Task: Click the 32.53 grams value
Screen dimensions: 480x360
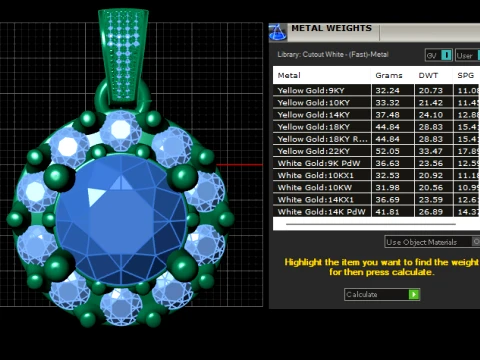Action: click(387, 175)
